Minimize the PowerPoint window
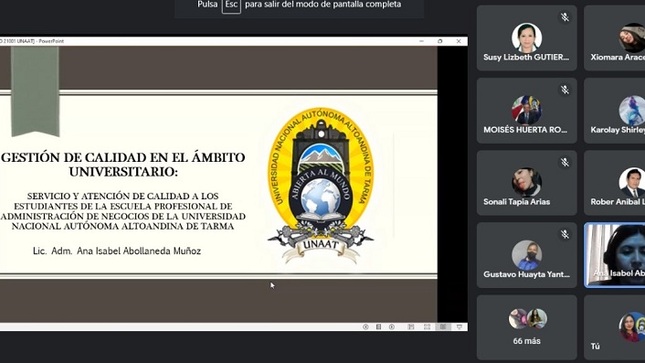Viewport: 645px width, 363px height. point(422,41)
